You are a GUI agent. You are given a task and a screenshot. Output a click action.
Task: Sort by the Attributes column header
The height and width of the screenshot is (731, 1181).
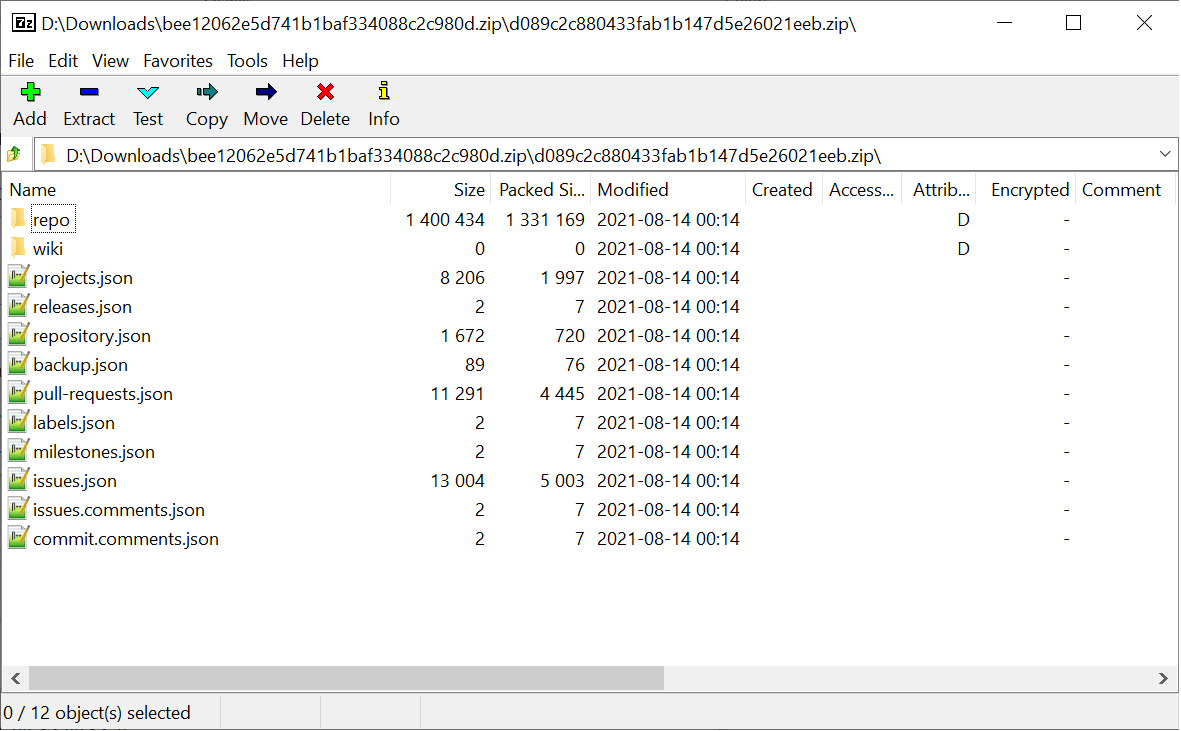(x=937, y=190)
